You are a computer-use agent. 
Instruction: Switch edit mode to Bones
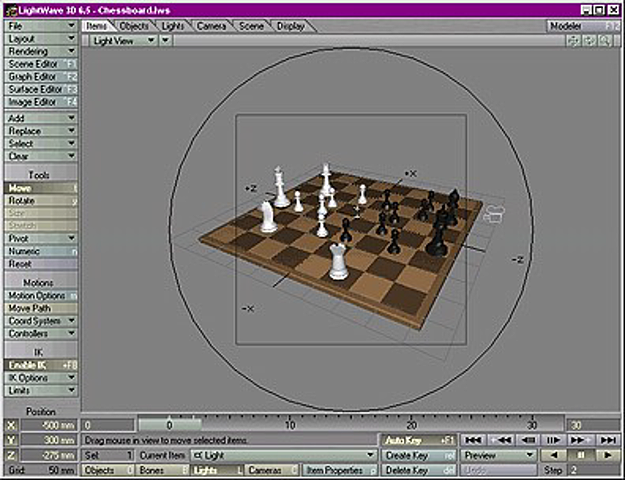pyautogui.click(x=163, y=470)
